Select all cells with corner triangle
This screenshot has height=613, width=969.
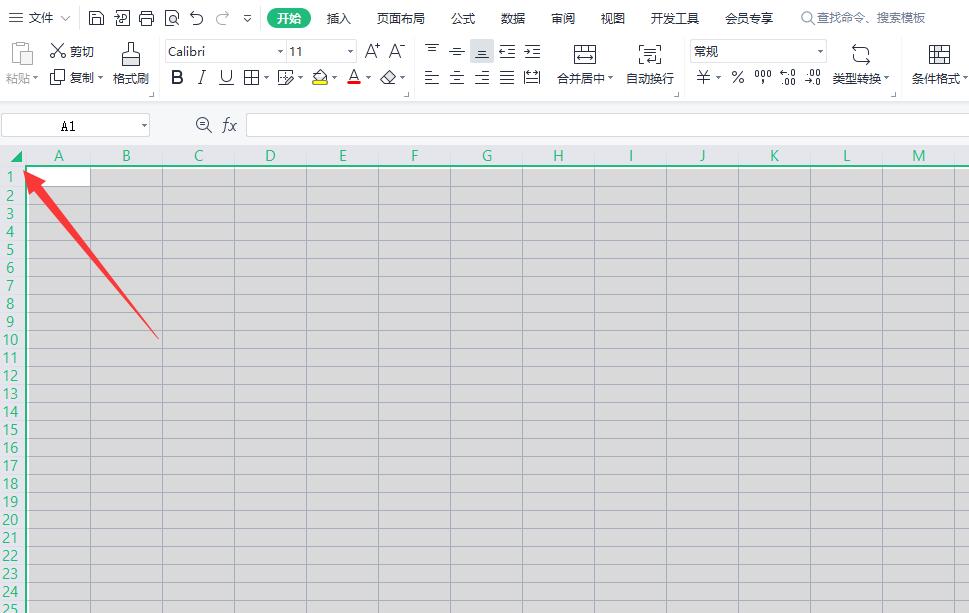15,157
